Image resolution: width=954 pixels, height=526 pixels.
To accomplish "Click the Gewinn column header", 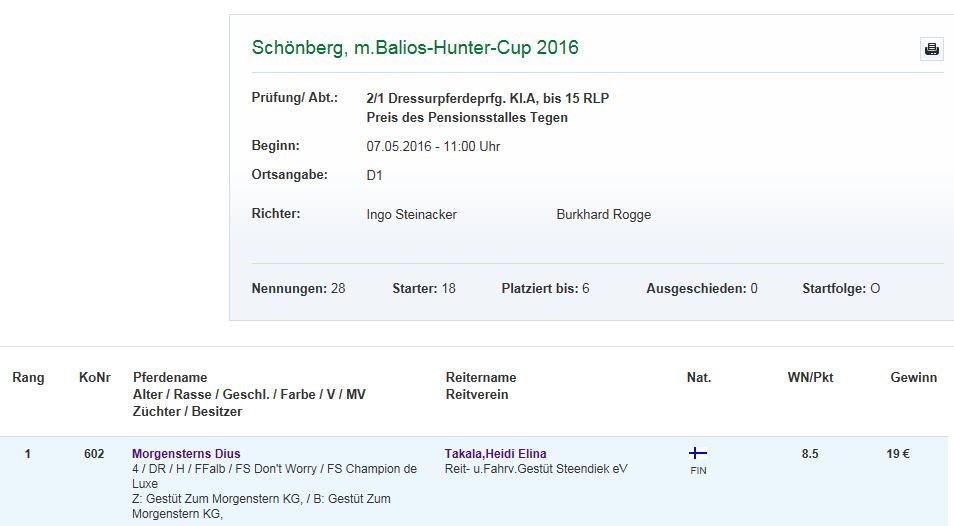I will [x=914, y=378].
